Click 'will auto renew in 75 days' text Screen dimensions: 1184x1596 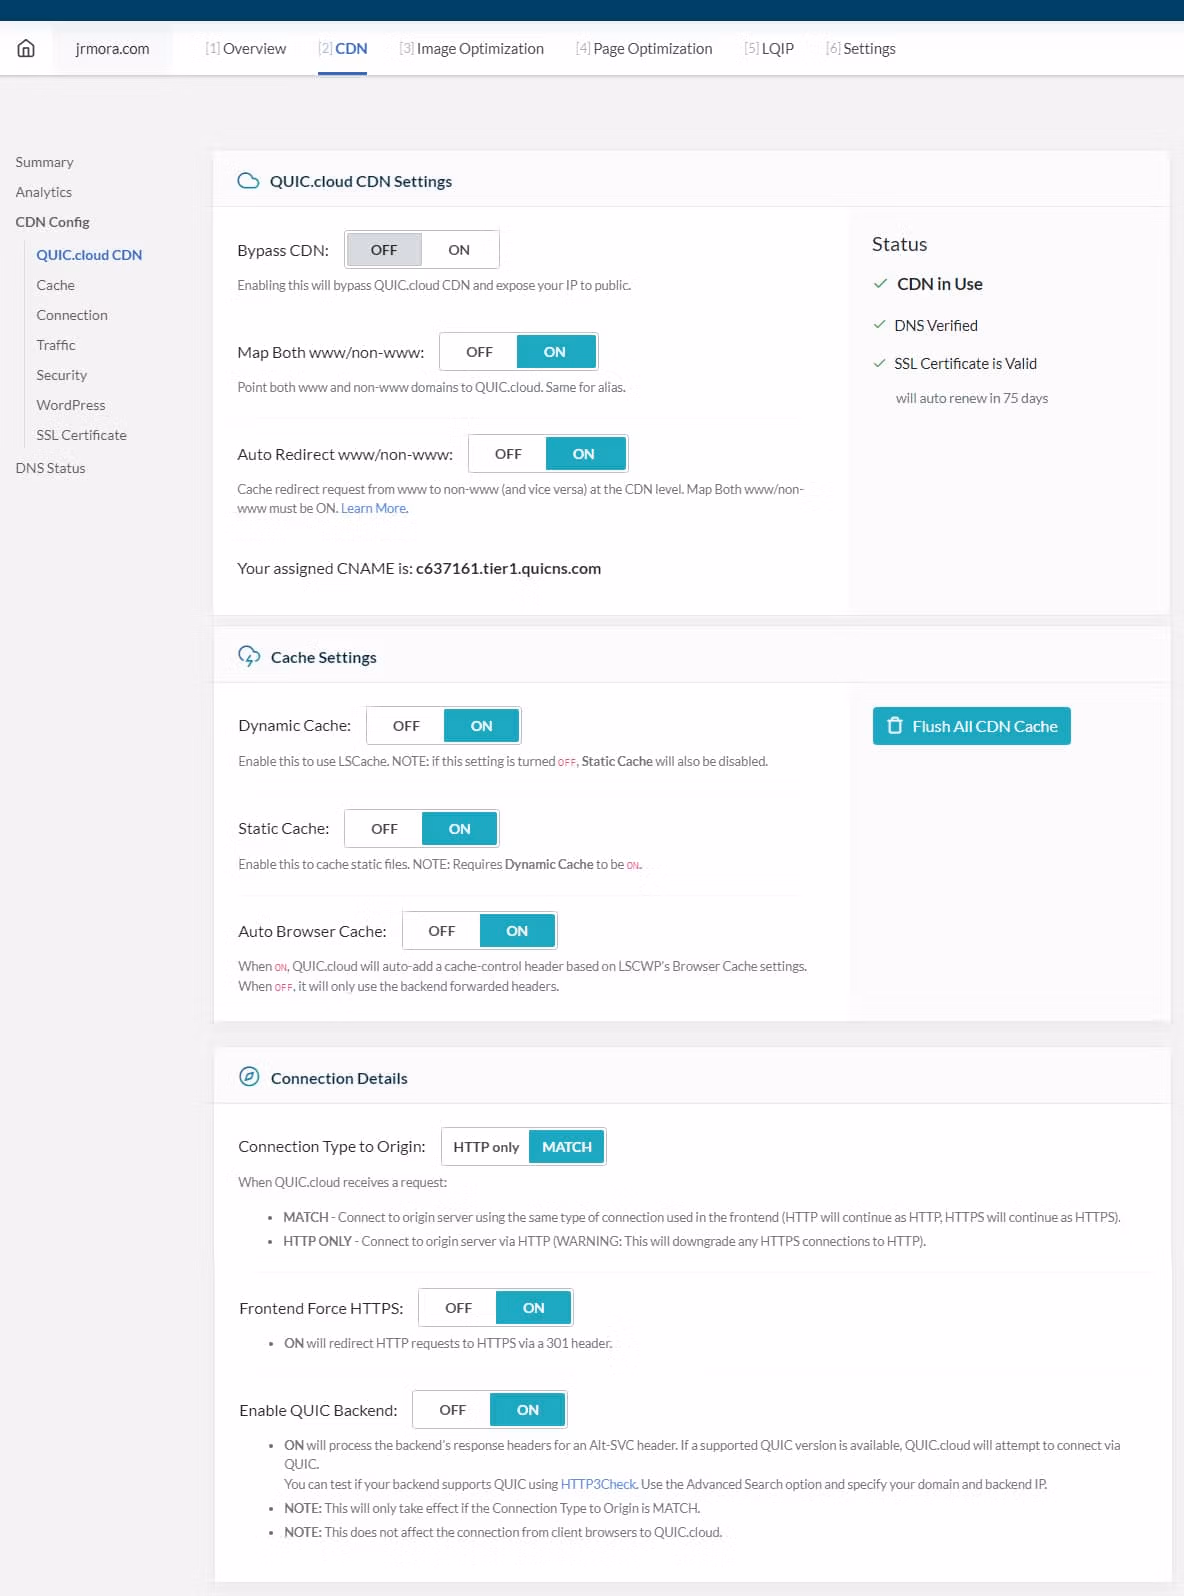coord(972,398)
